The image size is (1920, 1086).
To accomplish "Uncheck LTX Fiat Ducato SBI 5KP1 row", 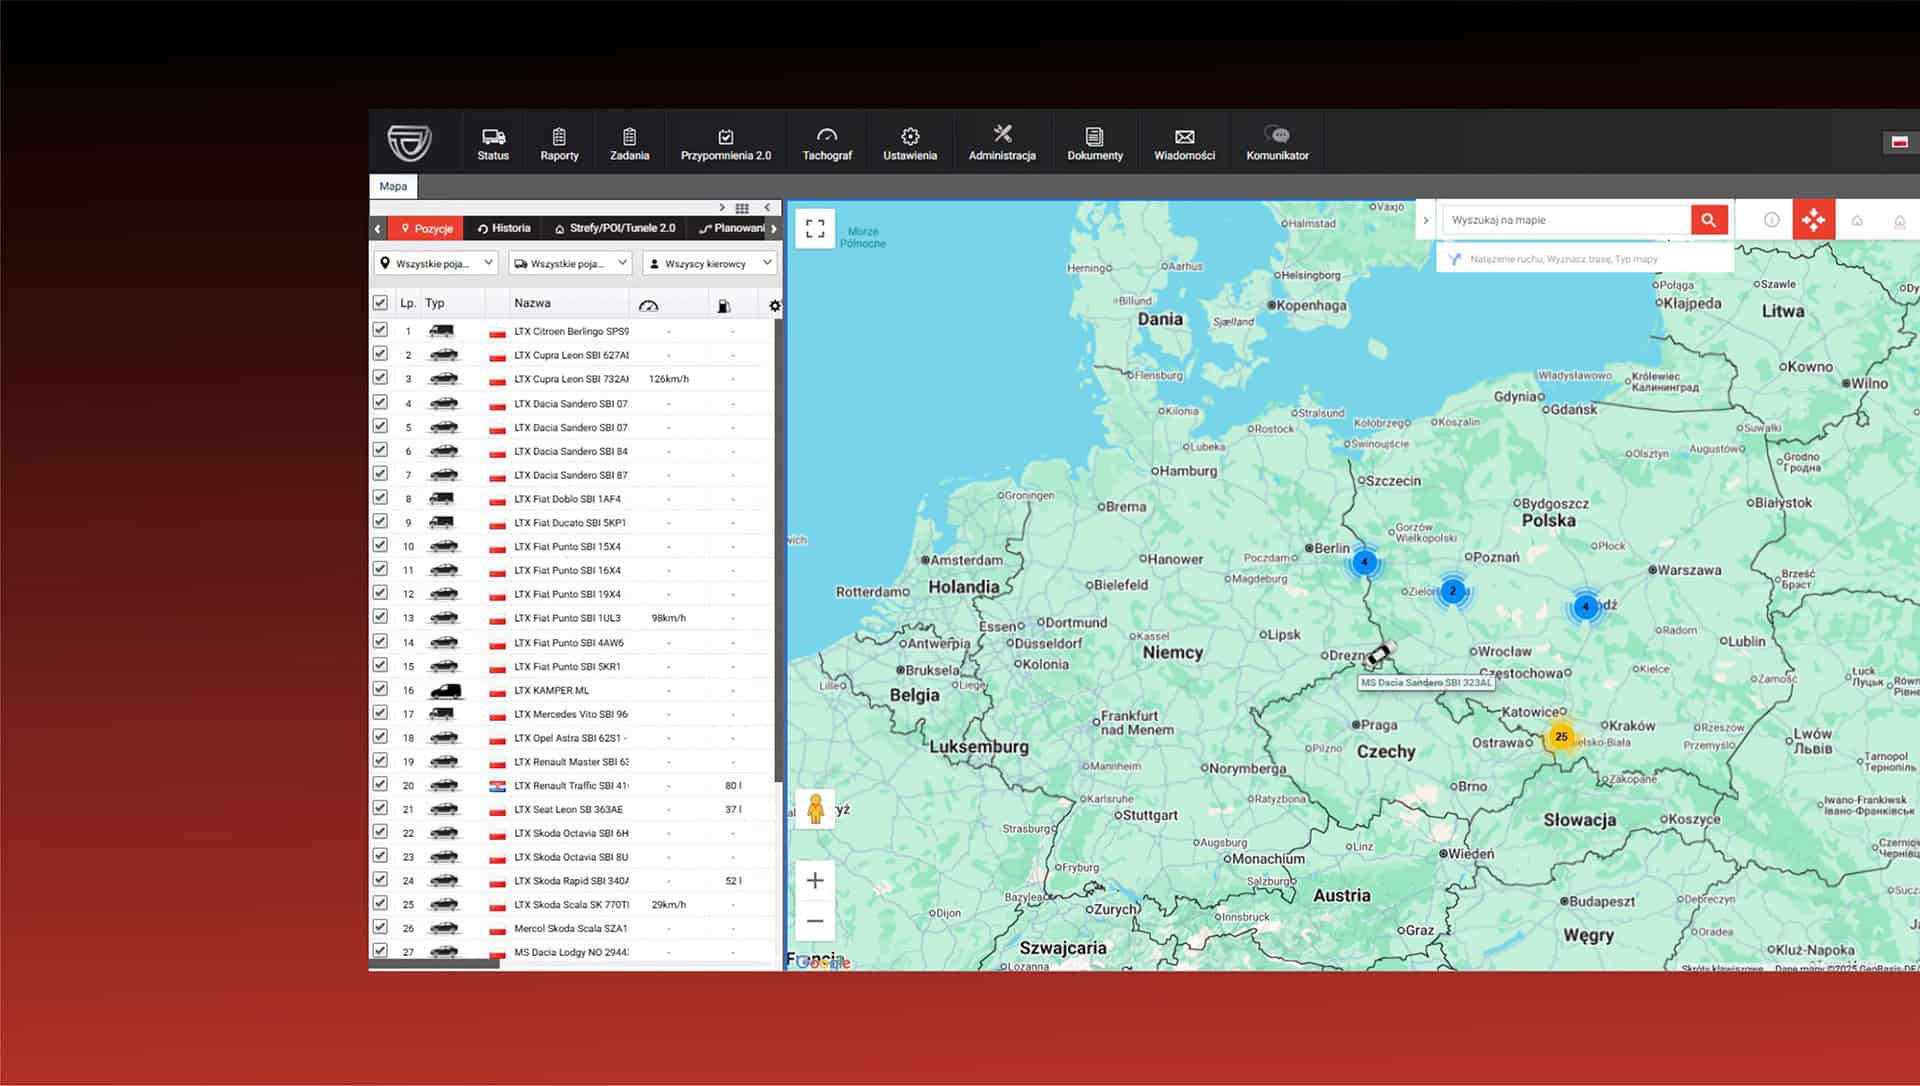I will (381, 521).
